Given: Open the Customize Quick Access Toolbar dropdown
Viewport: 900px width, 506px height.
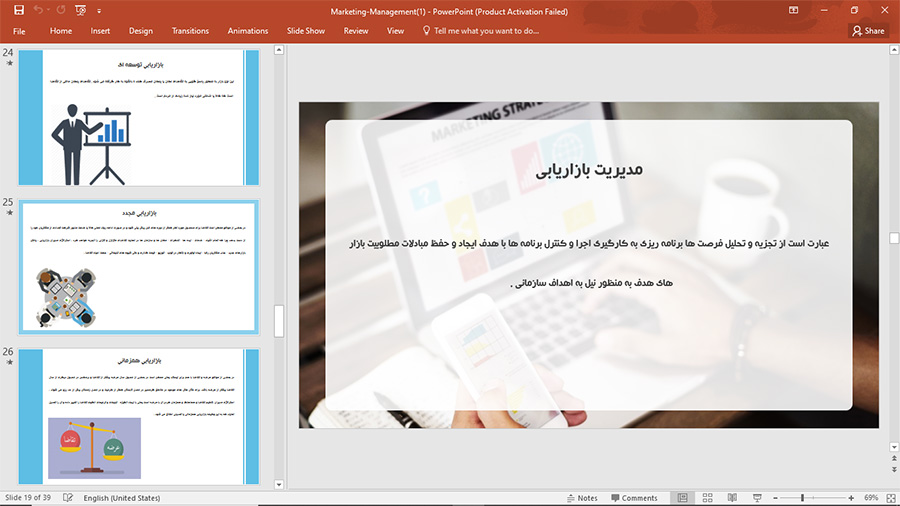Looking at the screenshot, I should pyautogui.click(x=101, y=10).
